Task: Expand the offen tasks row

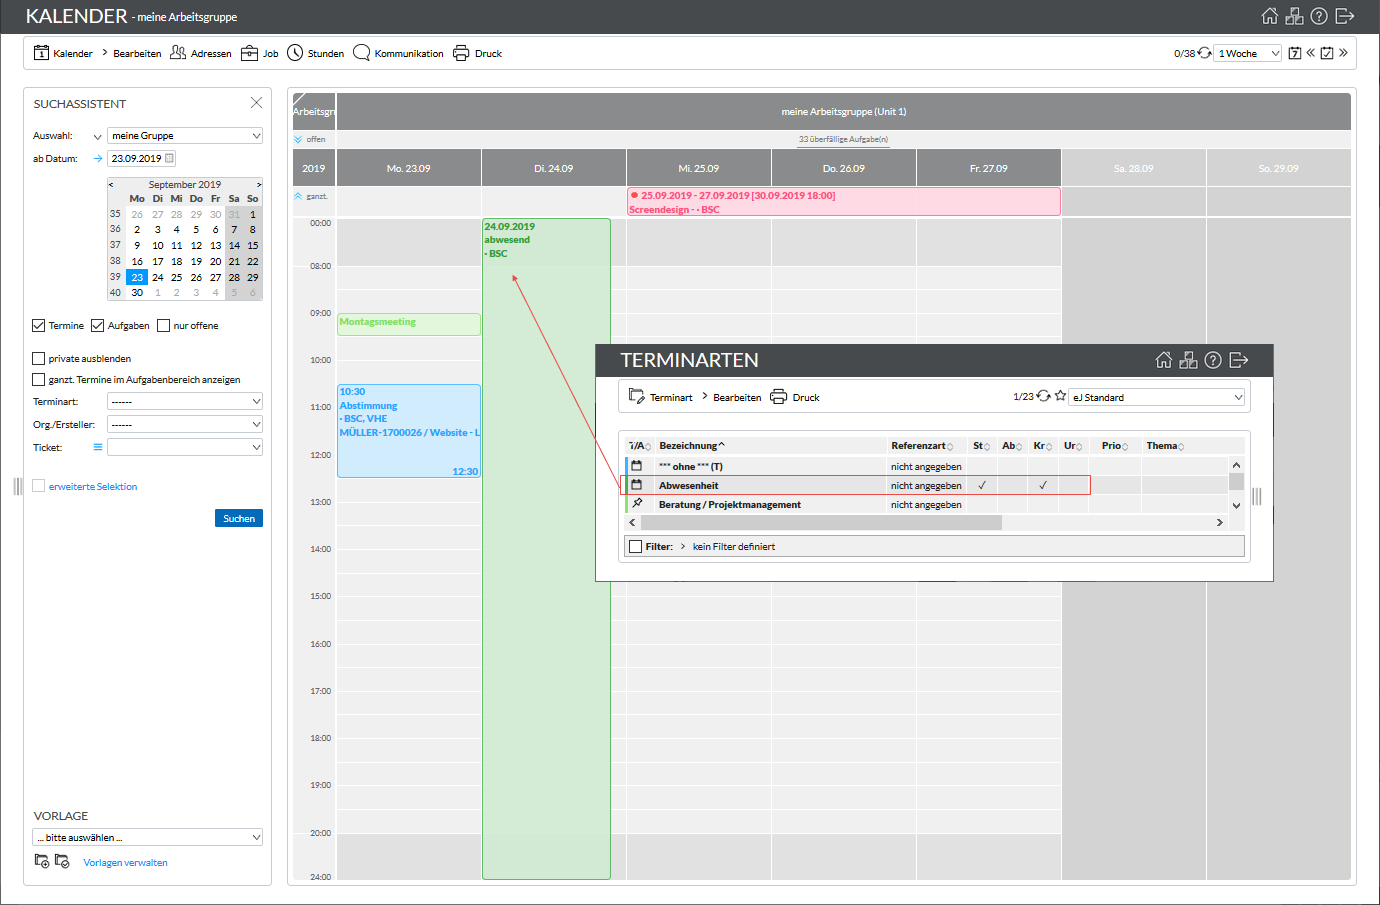Action: pyautogui.click(x=298, y=139)
